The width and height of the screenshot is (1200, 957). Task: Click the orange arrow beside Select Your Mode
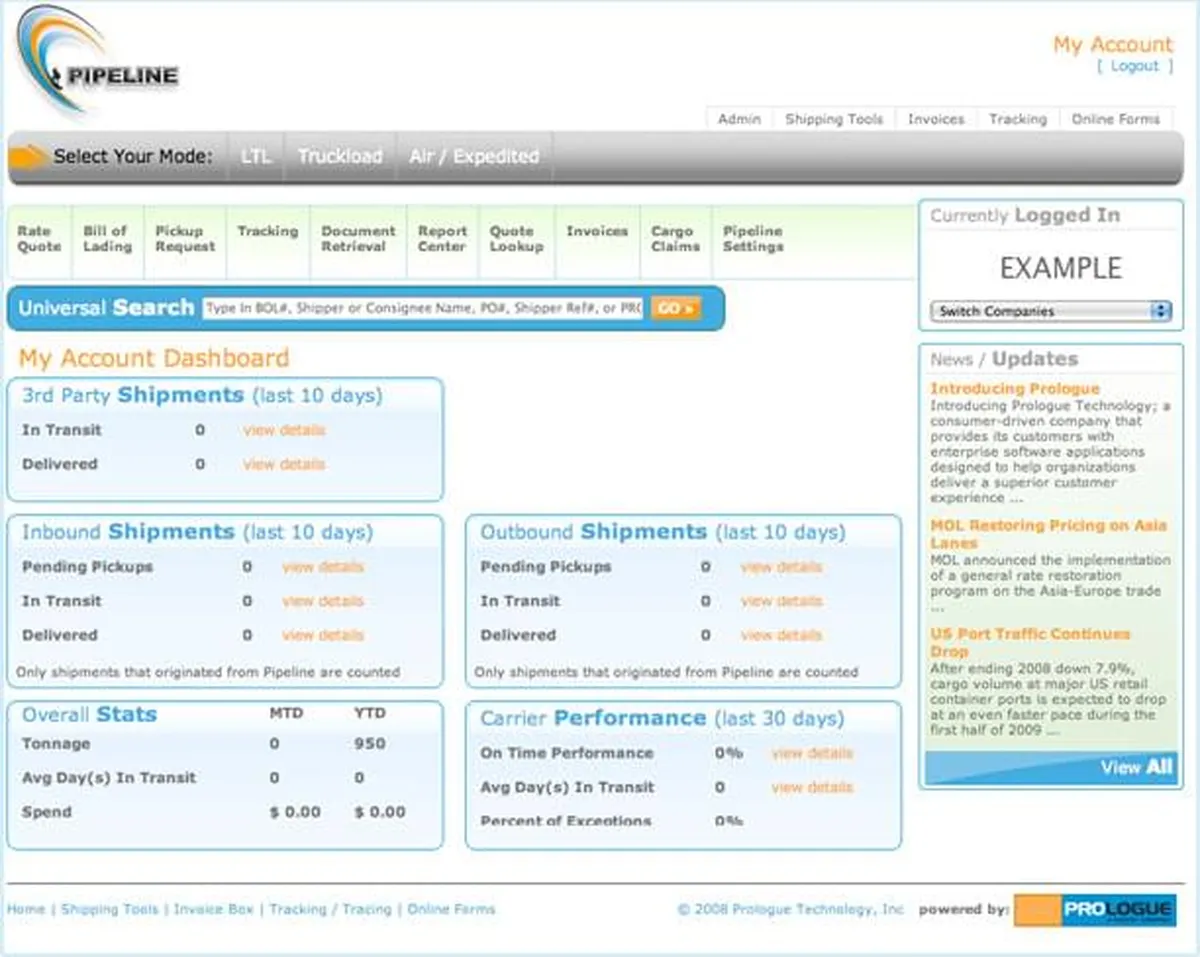pos(29,156)
